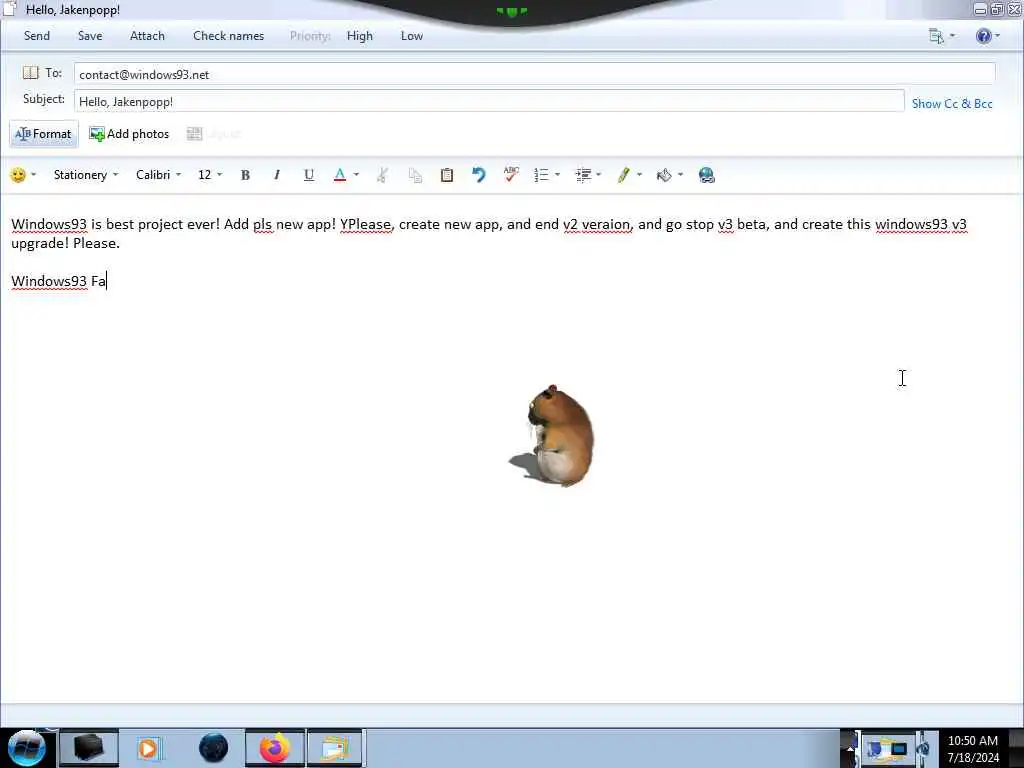Open the emoticon dropdown arrow

tap(33, 175)
